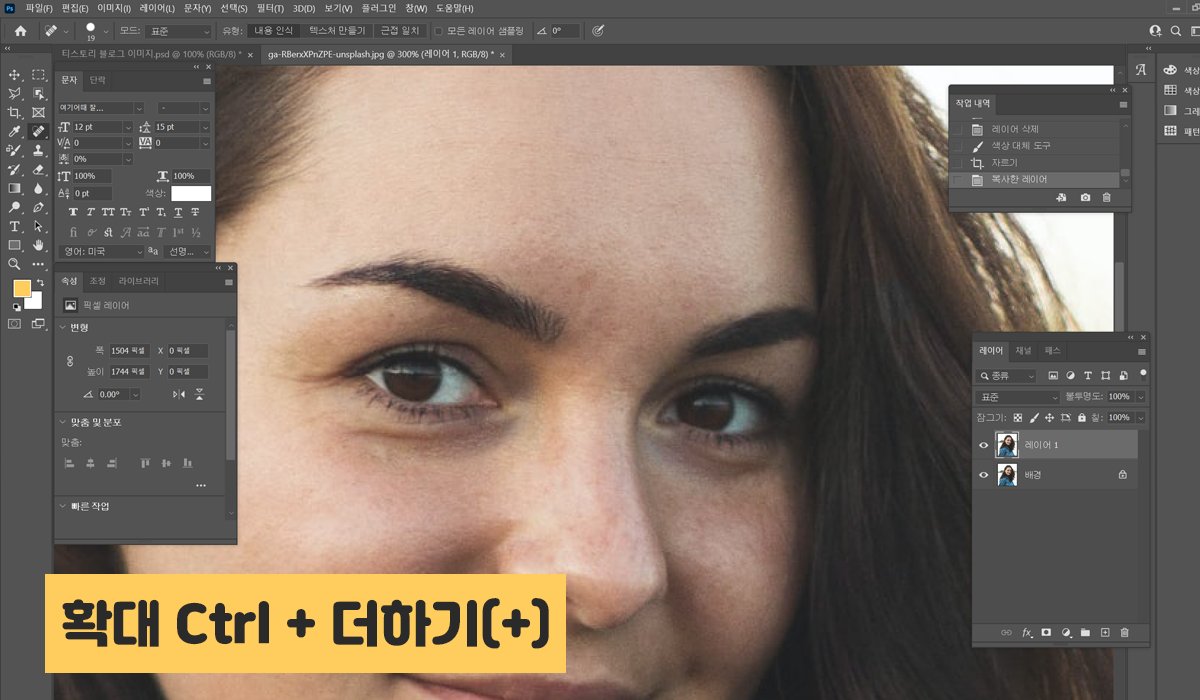This screenshot has height=700, width=1200.
Task: Select the Eraser tool
Action: point(39,170)
